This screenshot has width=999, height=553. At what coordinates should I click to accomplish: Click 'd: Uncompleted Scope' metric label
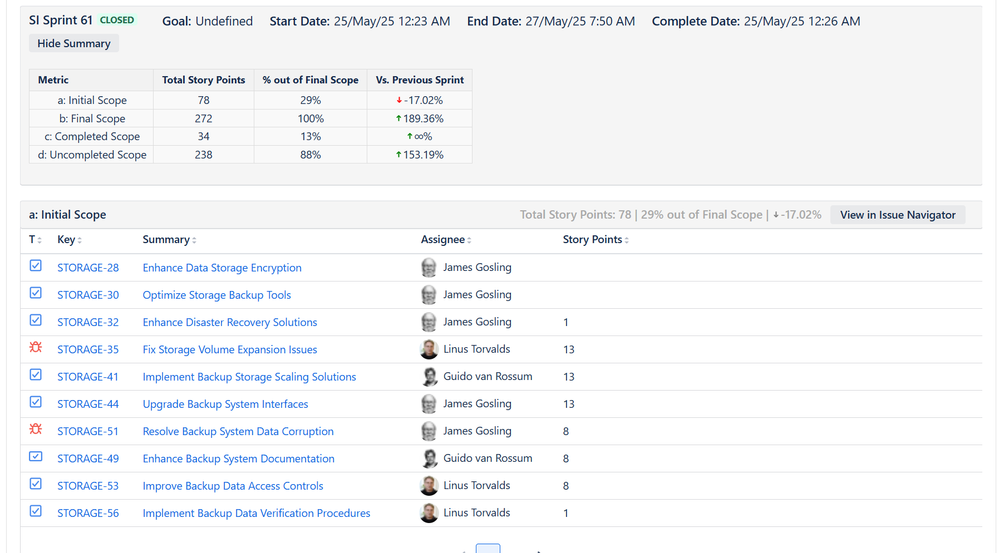coord(92,155)
